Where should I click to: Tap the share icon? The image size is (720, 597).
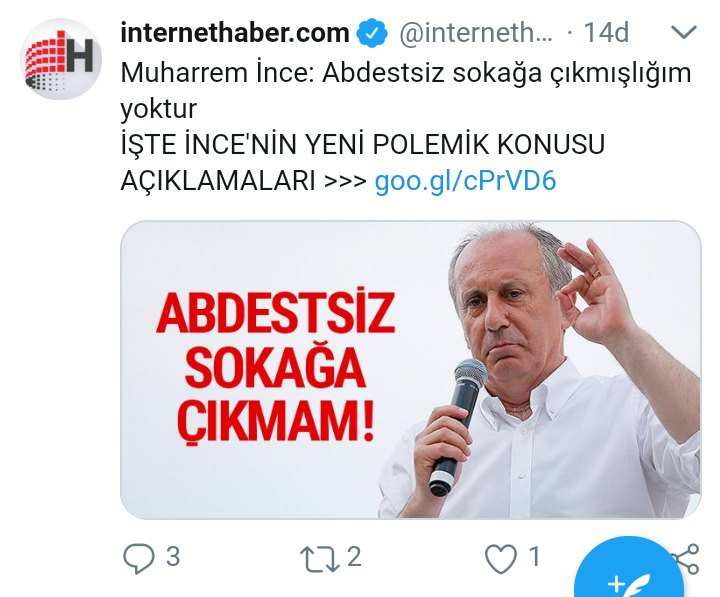coord(686,558)
